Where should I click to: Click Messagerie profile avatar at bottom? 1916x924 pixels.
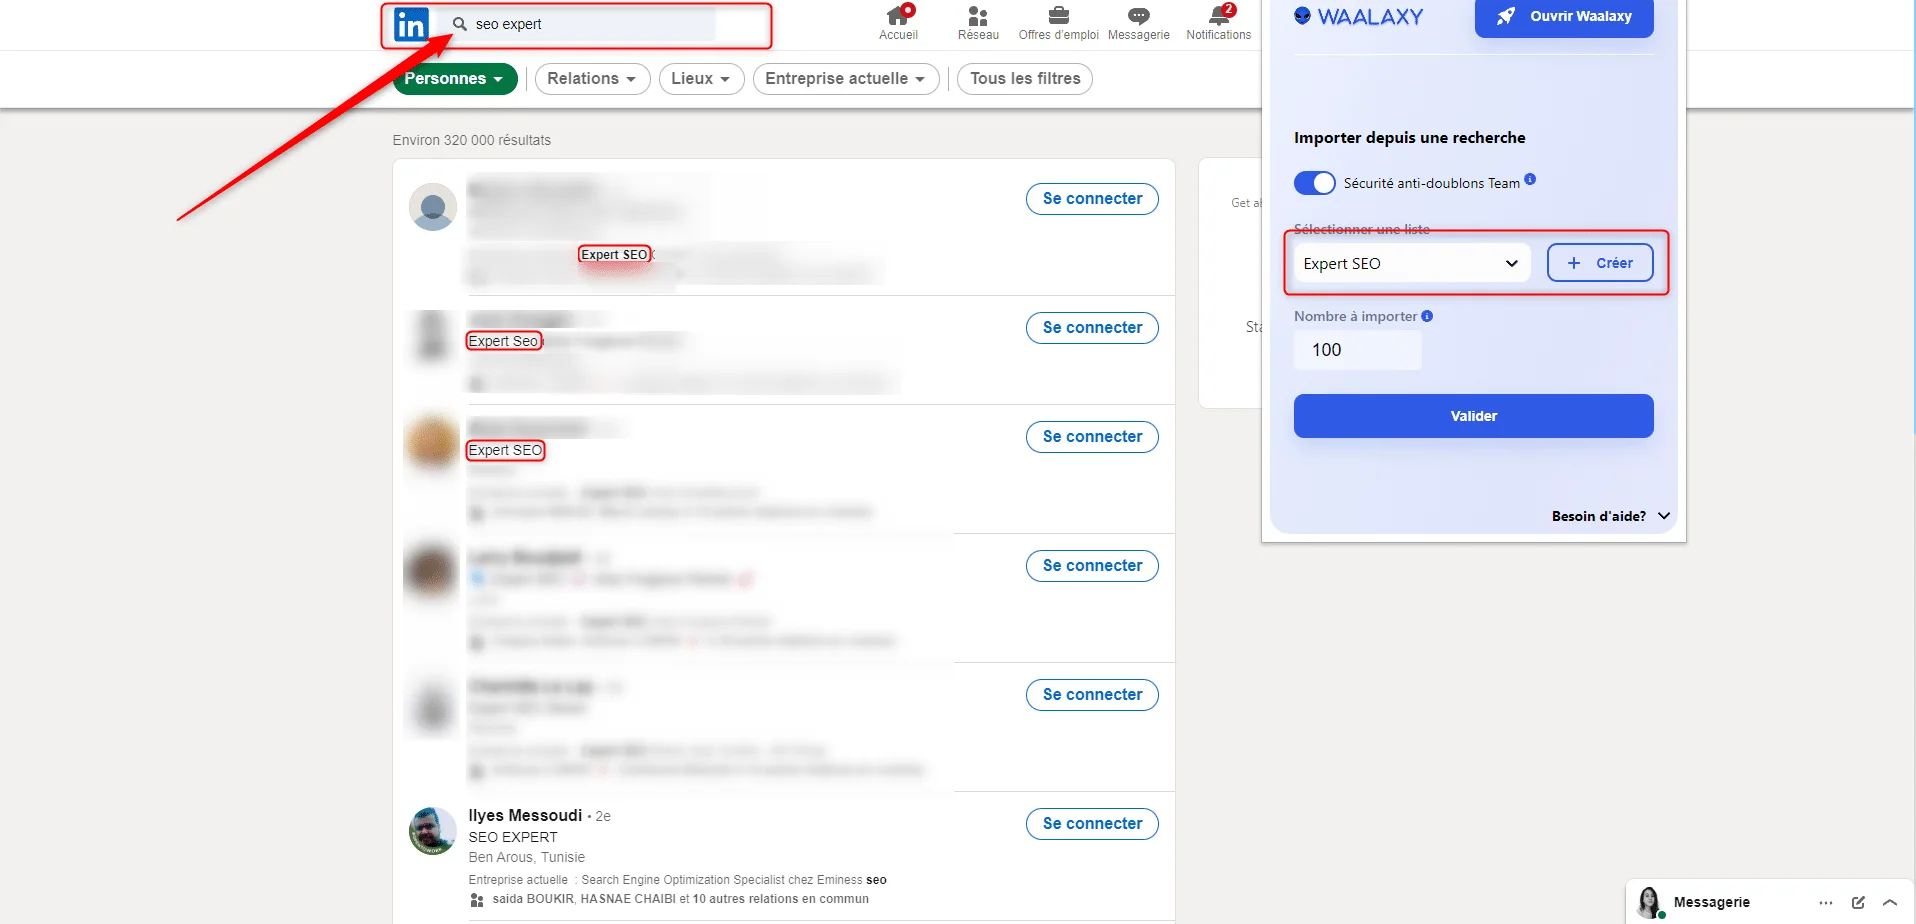click(1650, 902)
